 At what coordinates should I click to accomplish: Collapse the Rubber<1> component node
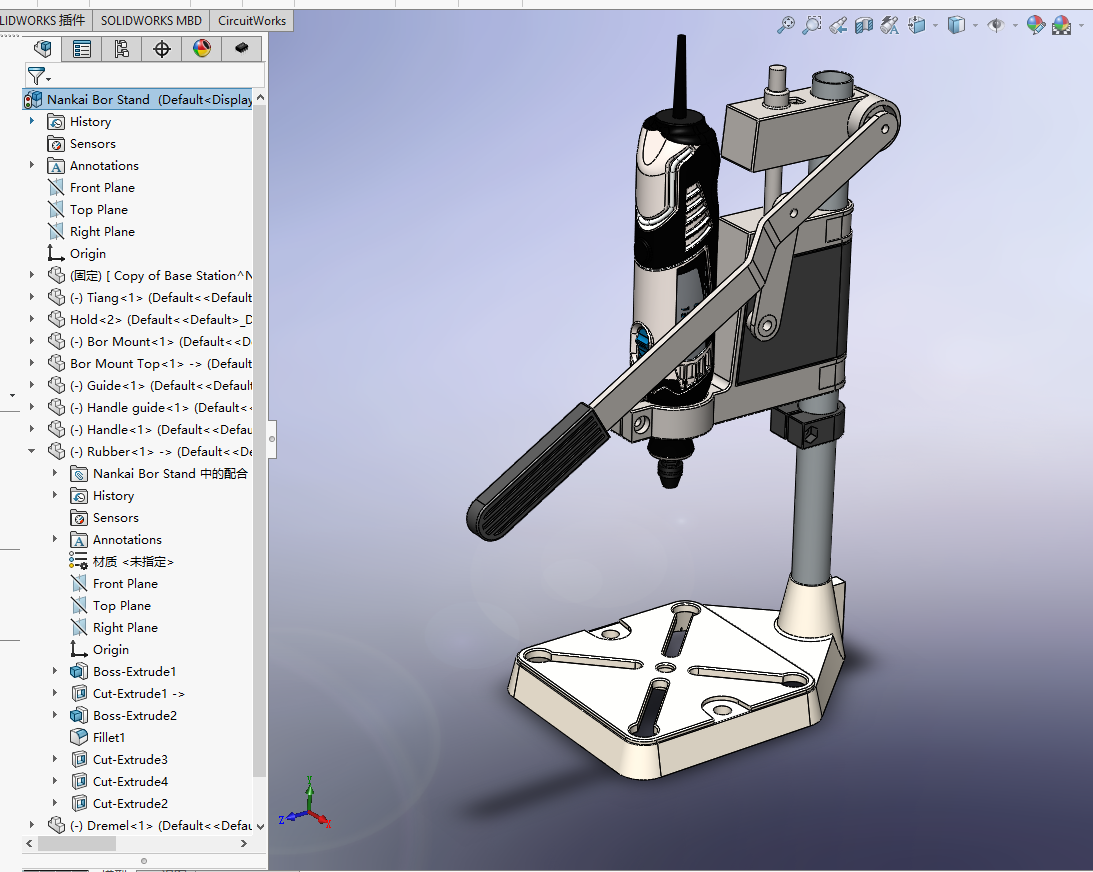32,451
